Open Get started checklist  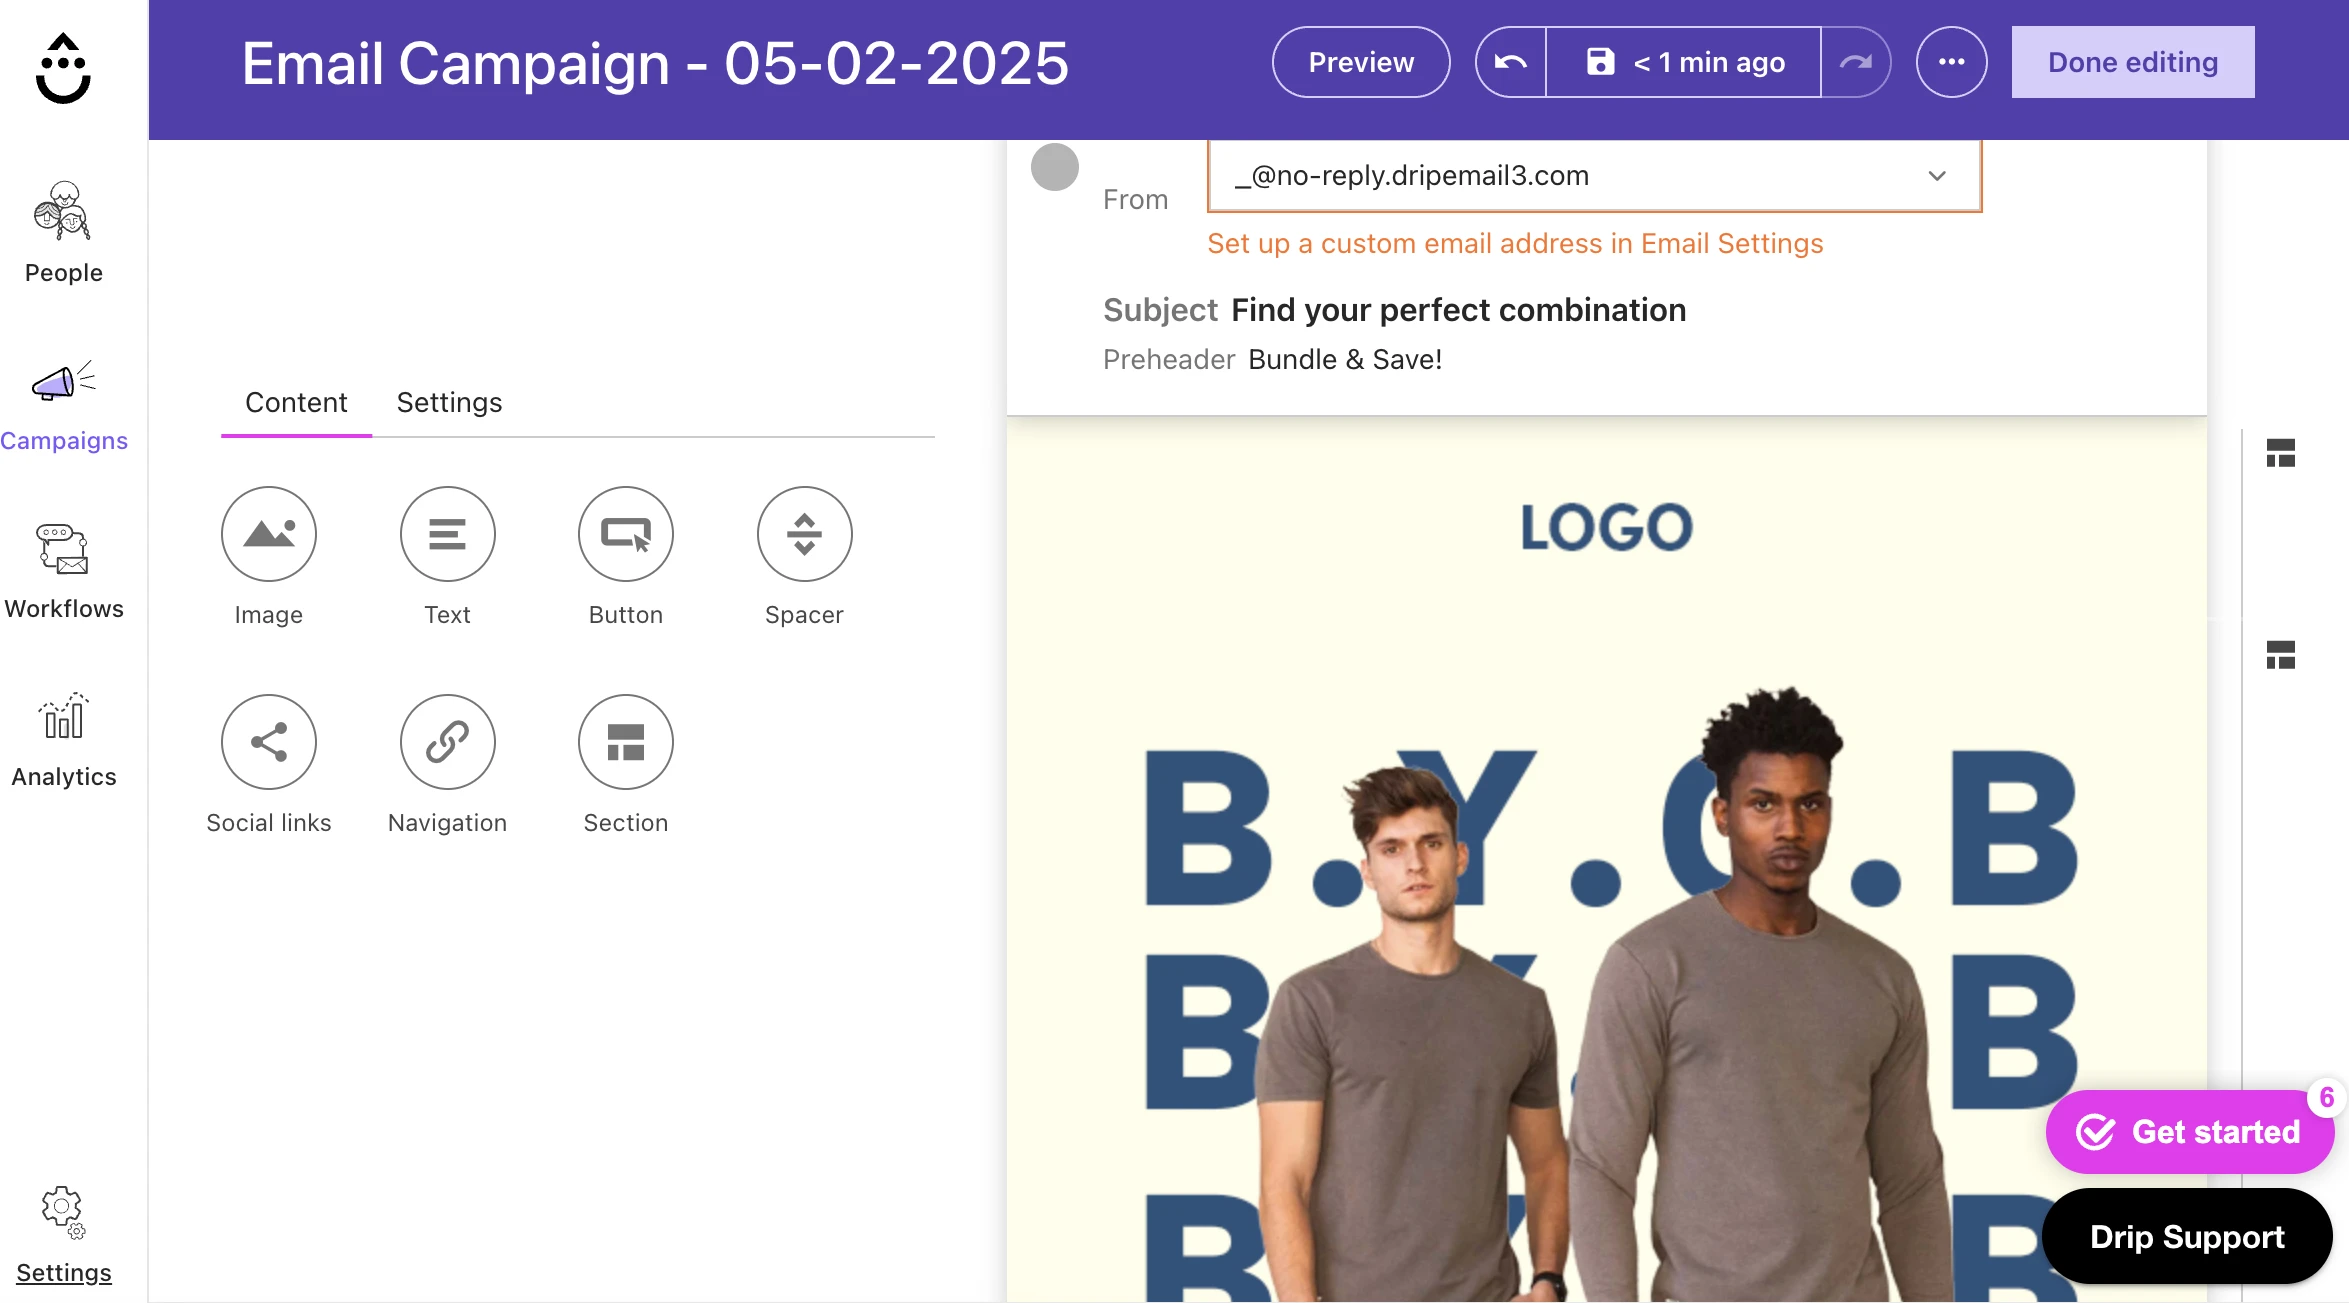pyautogui.click(x=2188, y=1132)
